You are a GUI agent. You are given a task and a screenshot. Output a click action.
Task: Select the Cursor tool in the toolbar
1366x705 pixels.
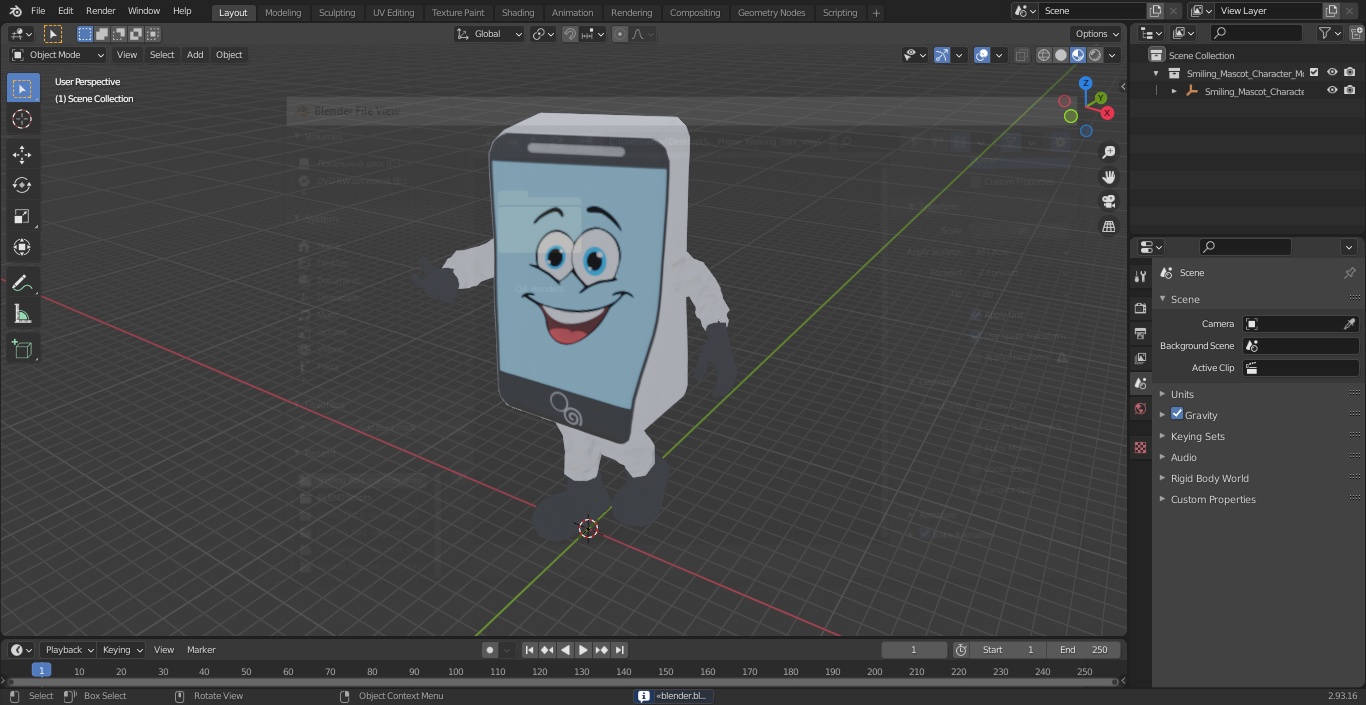click(x=22, y=119)
